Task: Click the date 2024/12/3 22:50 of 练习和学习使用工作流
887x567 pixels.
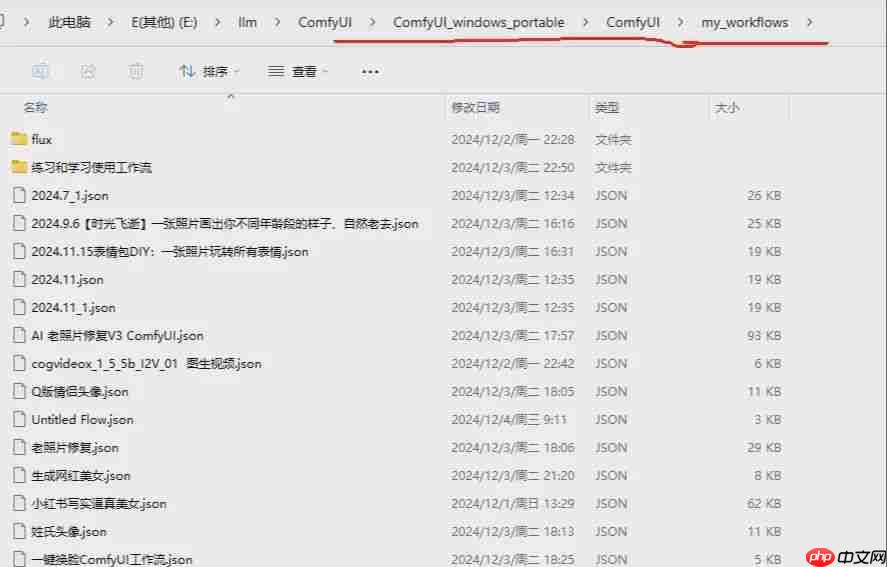Action: [x=513, y=167]
